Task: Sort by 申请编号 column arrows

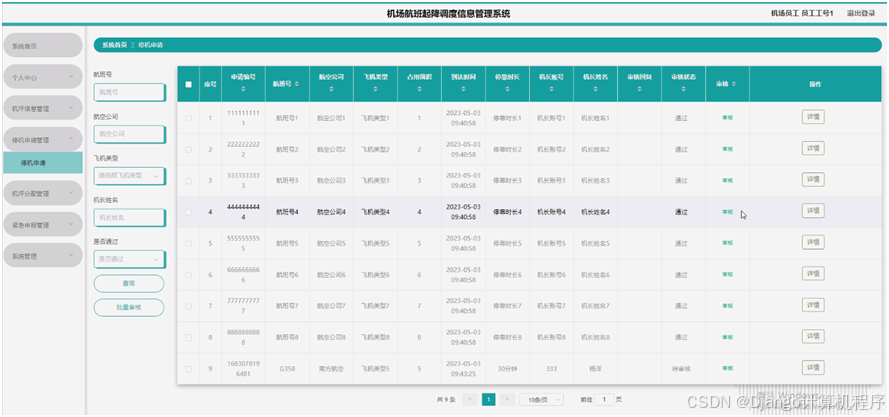Action: click(243, 90)
